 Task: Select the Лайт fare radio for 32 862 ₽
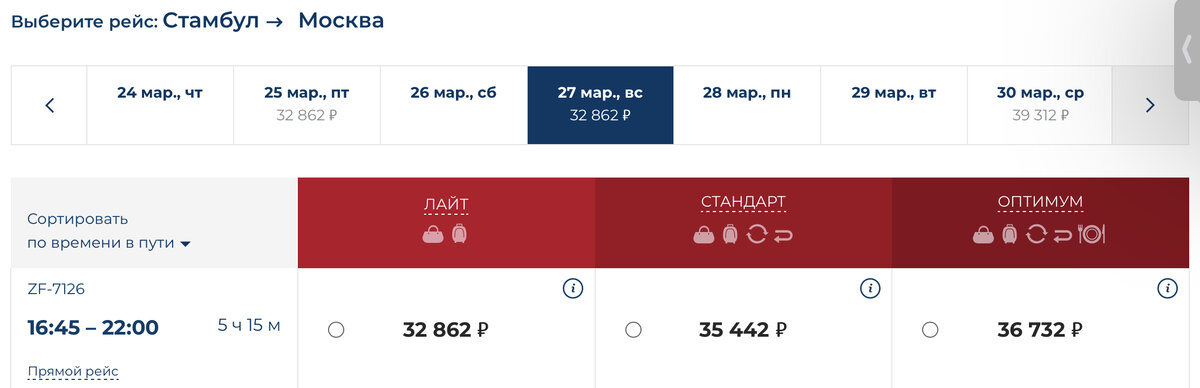[336, 330]
